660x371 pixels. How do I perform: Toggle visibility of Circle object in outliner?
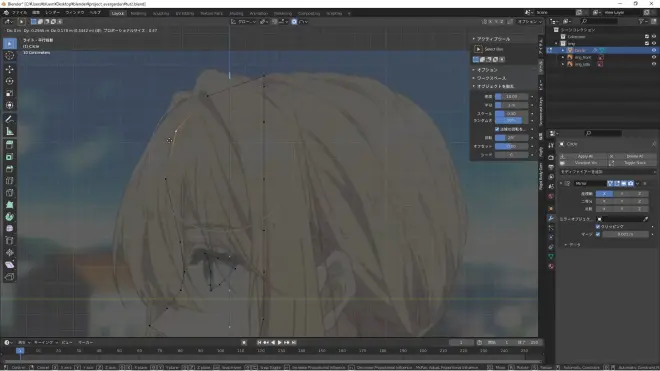click(654, 50)
